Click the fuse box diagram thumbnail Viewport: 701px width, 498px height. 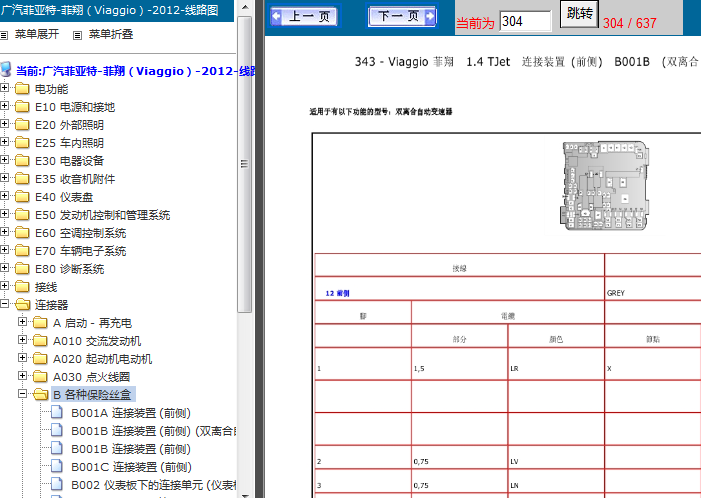(x=604, y=186)
